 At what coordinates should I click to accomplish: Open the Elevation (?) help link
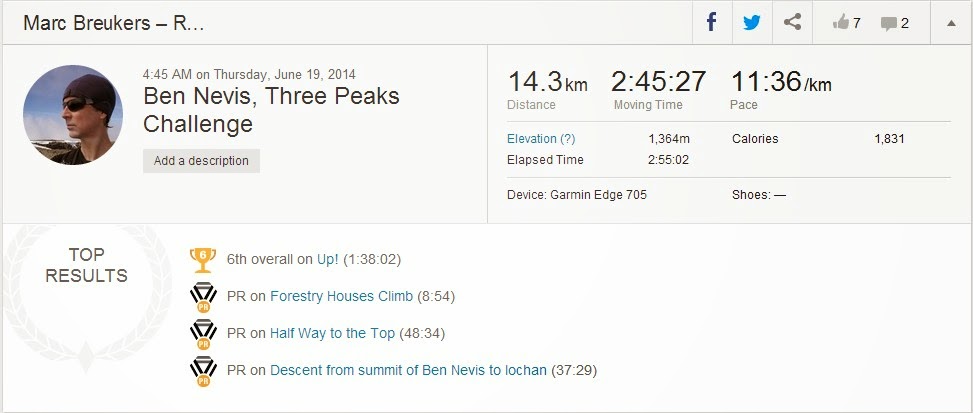(541, 139)
